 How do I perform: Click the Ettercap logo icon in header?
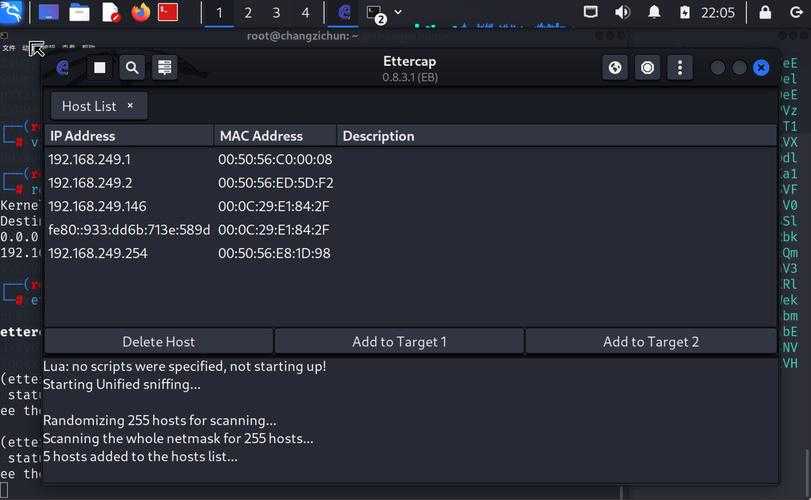click(x=63, y=68)
